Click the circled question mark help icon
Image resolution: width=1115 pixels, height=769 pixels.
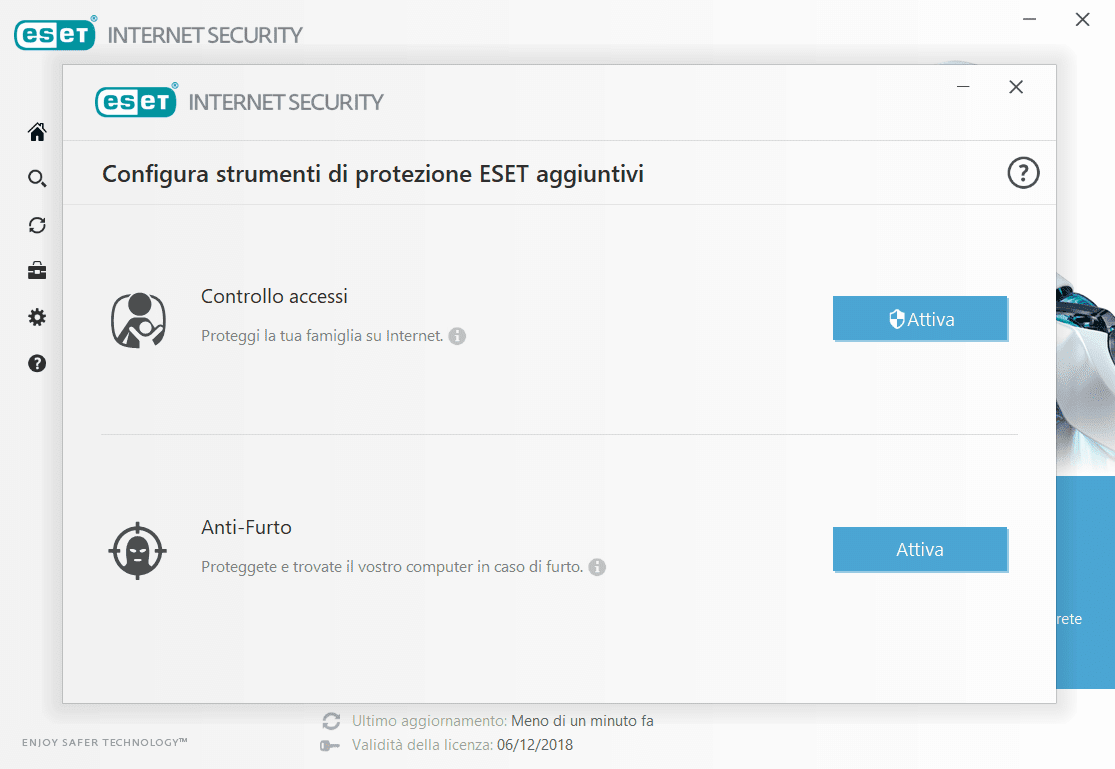1023,174
